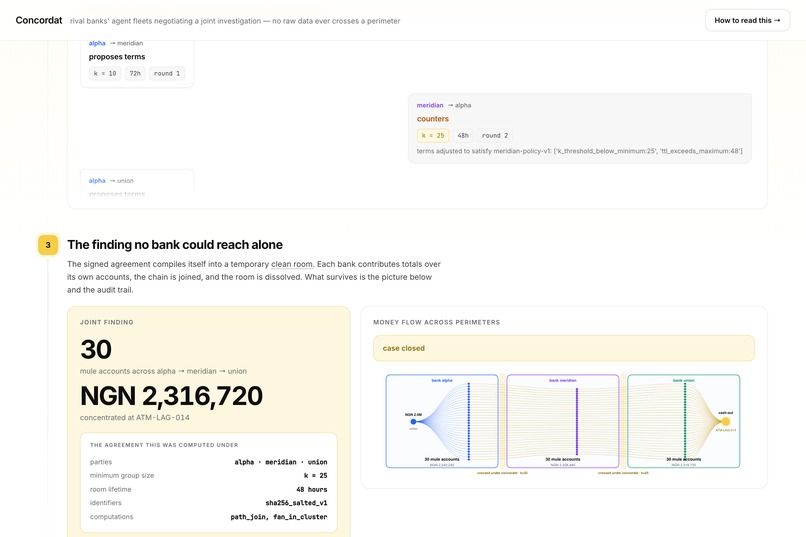Select the "72h" term chip
Image resolution: width=806 pixels, height=537 pixels.
click(x=135, y=73)
